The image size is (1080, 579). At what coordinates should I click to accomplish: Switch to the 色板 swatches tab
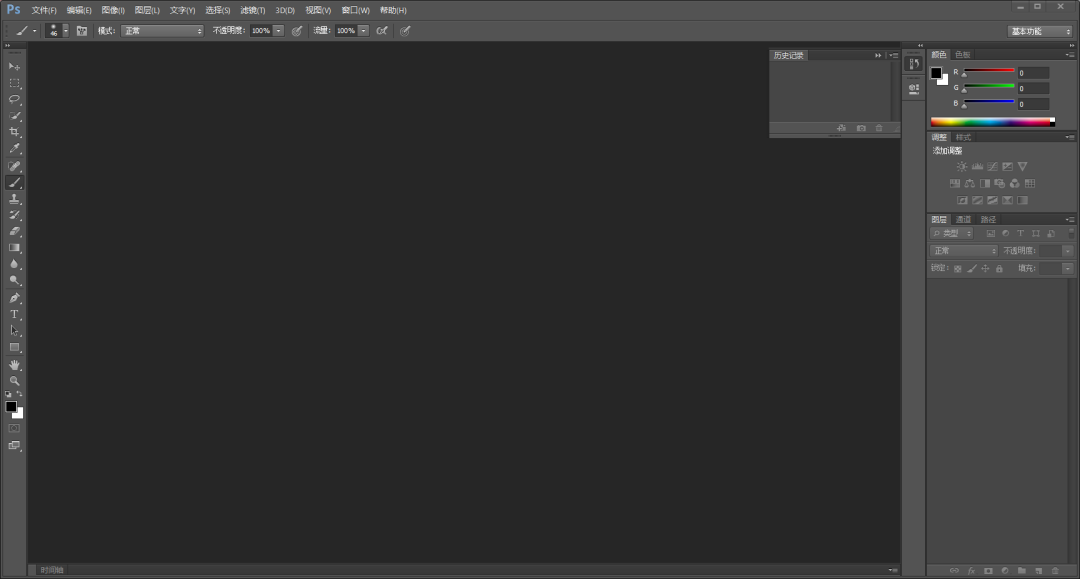[x=962, y=54]
